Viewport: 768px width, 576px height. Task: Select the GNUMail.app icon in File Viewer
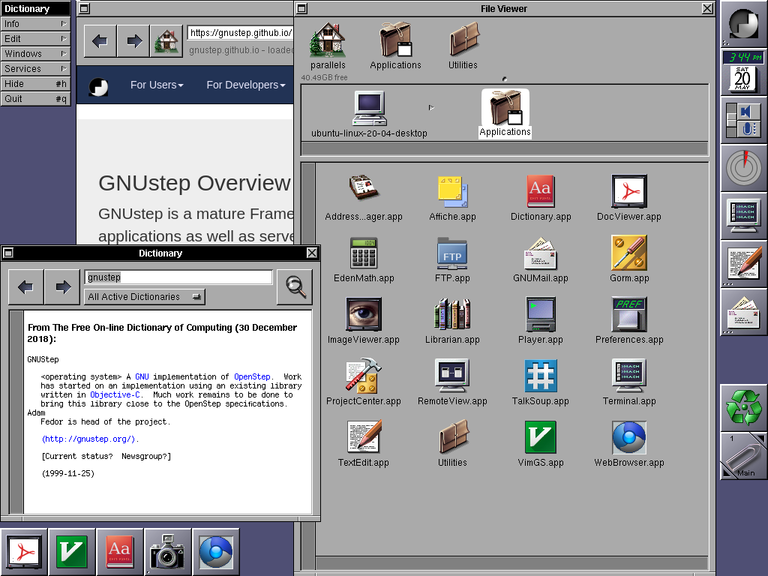(x=540, y=253)
